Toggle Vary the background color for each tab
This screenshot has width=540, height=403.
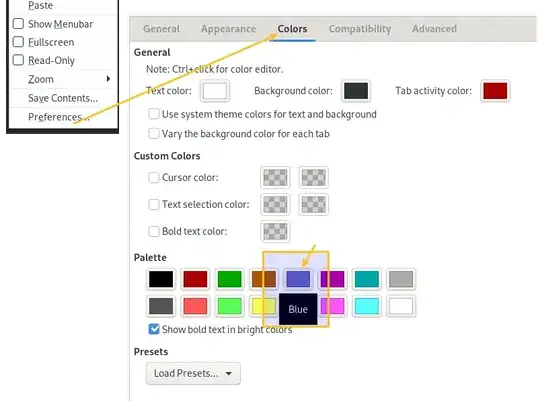point(154,134)
